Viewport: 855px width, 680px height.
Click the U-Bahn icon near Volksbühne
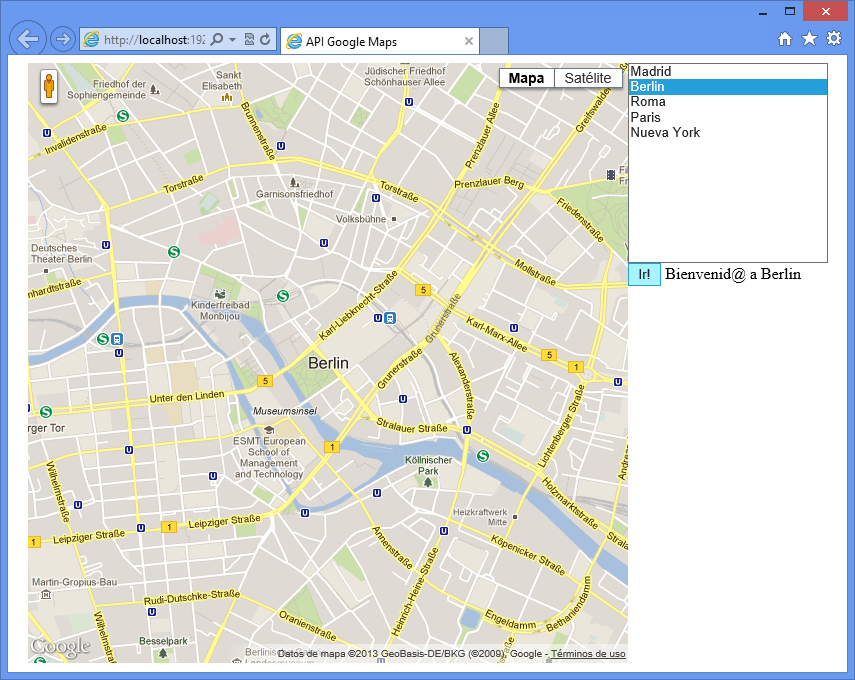click(x=376, y=198)
